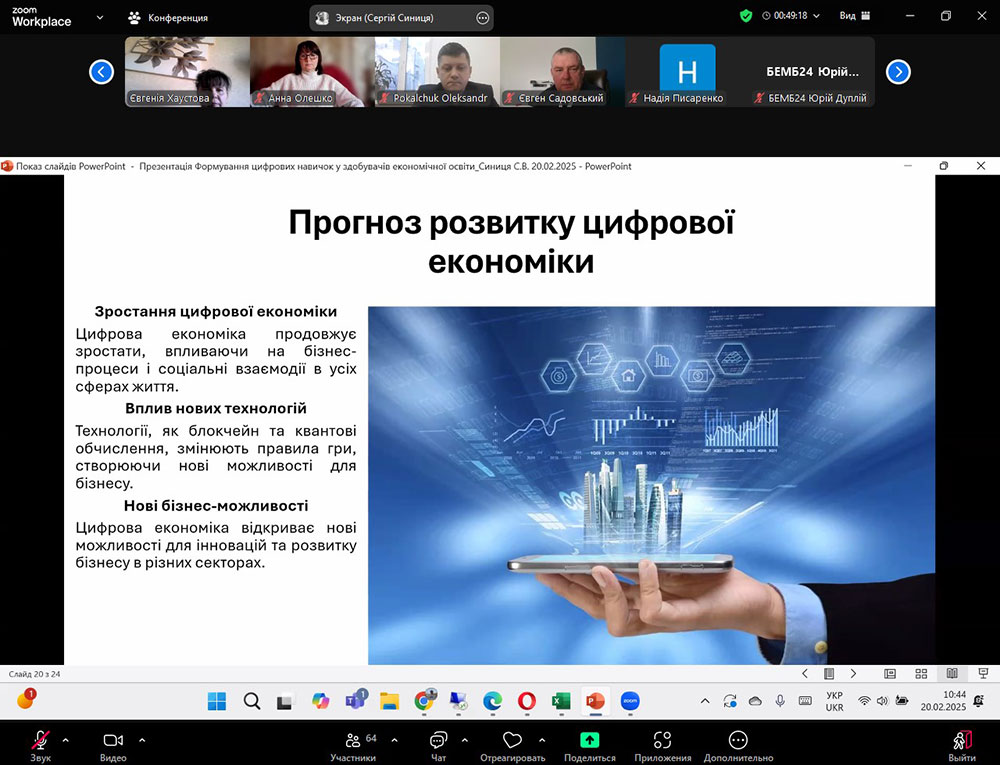Open reactions via Отреагировать
Image resolution: width=1000 pixels, height=765 pixels.
coord(512,741)
